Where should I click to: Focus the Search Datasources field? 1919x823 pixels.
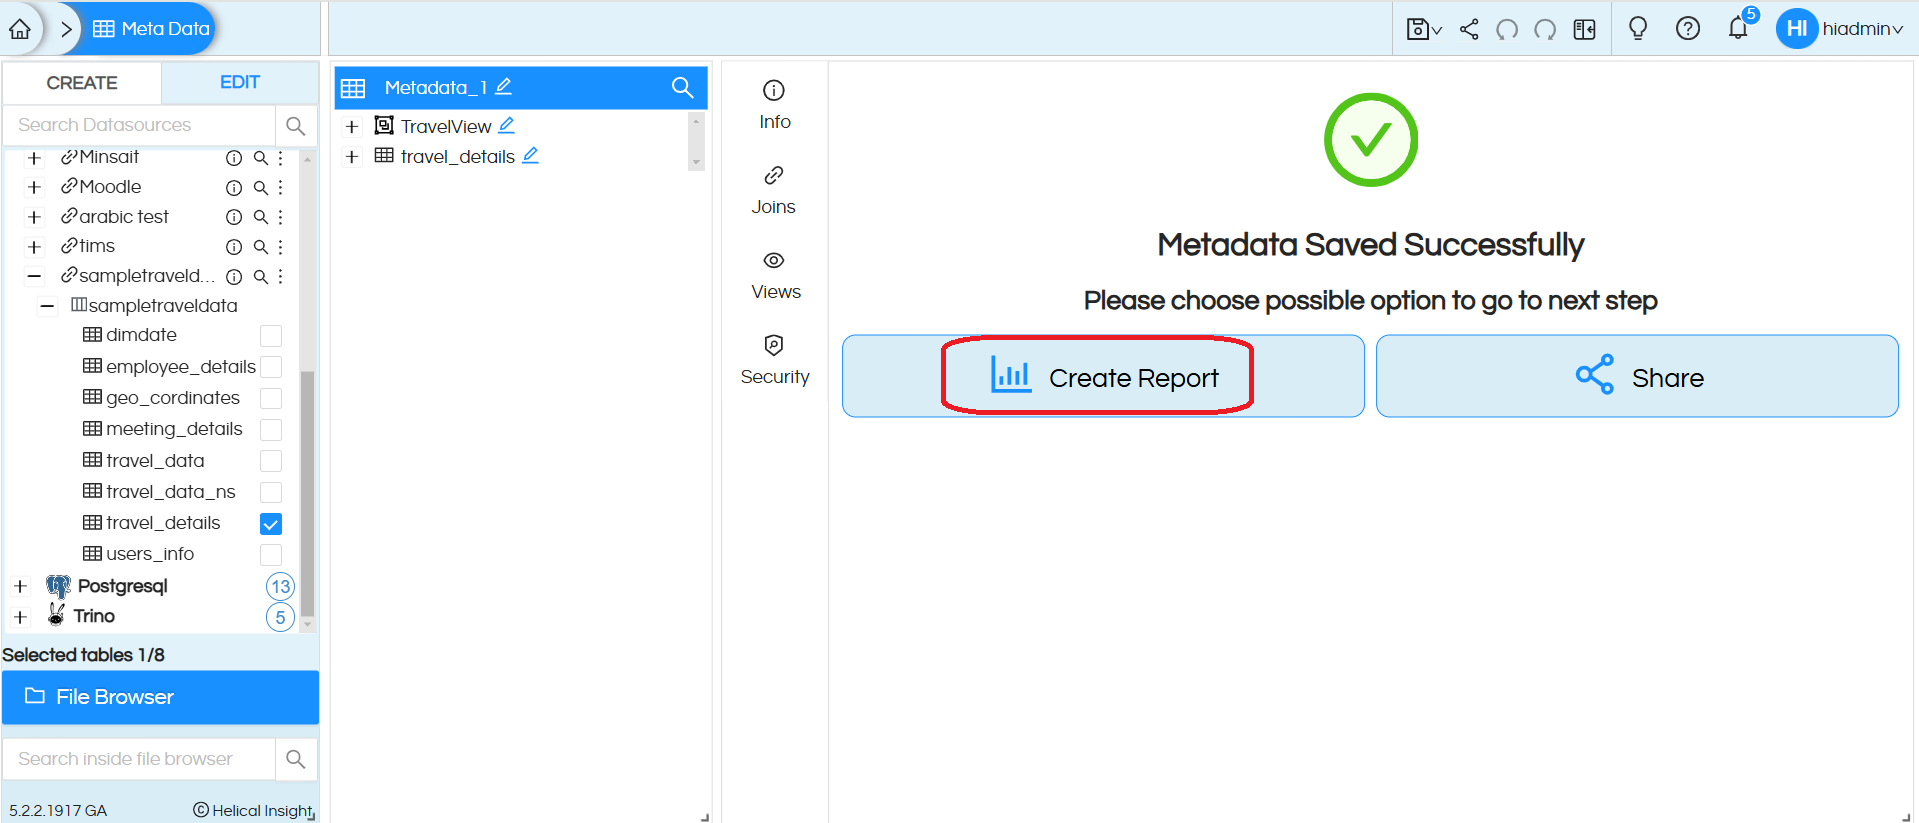click(139, 125)
